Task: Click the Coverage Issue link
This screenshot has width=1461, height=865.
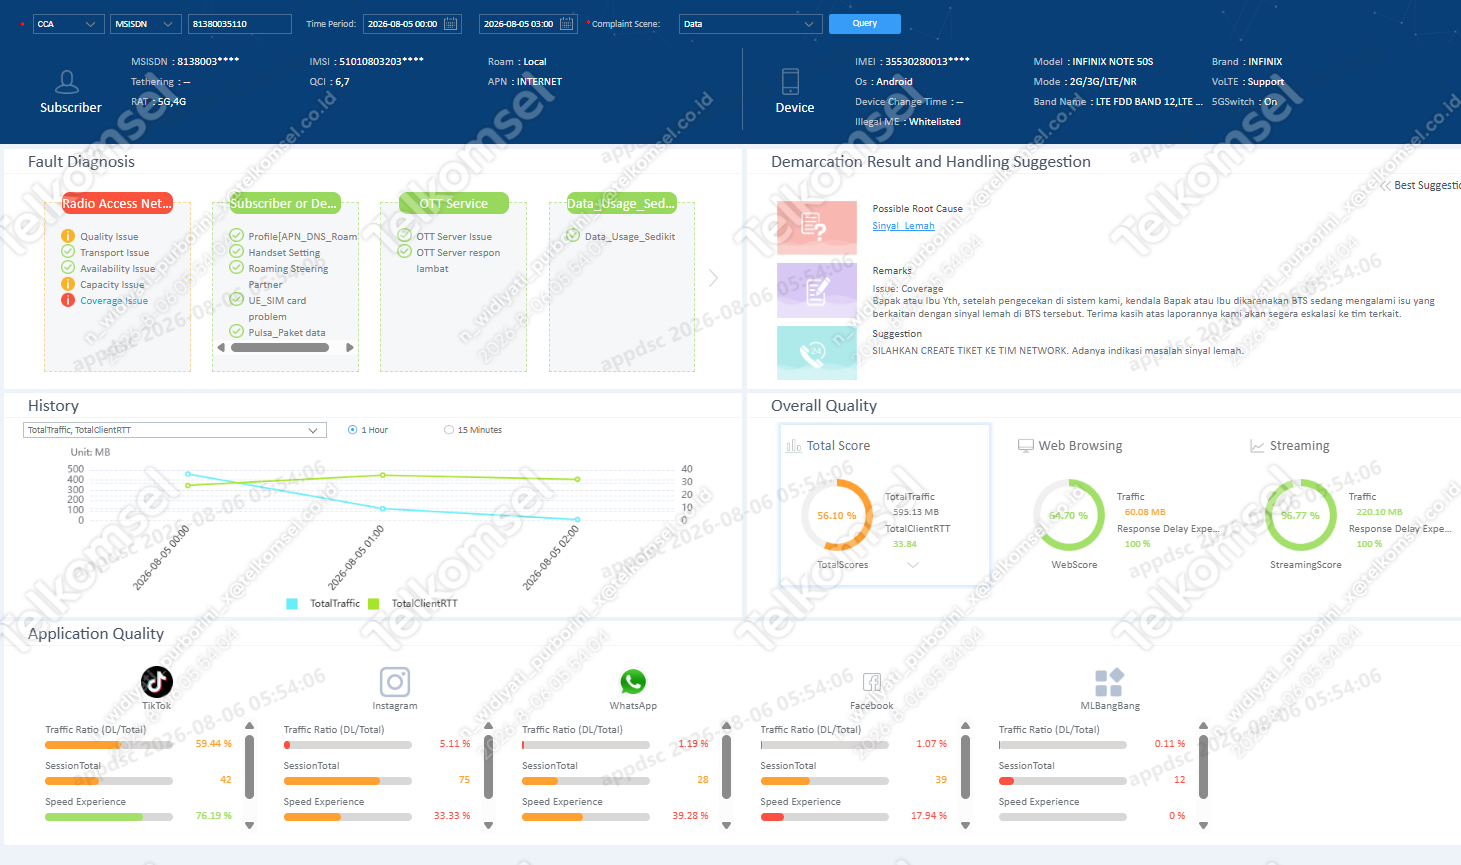Action: tap(114, 301)
